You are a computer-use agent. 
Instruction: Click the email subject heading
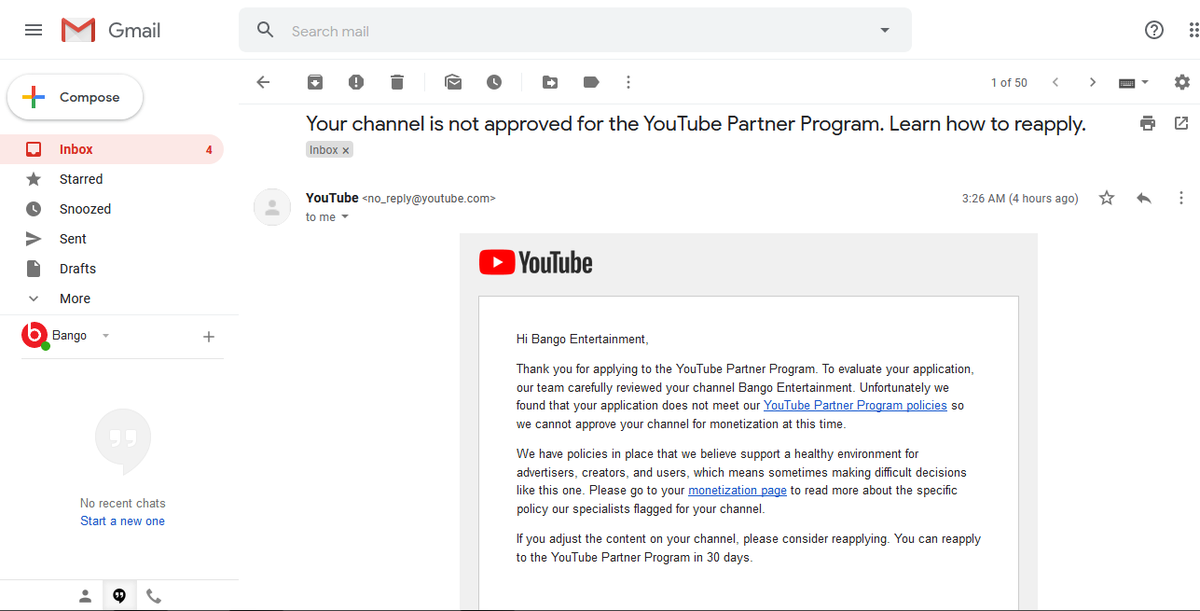pyautogui.click(x=695, y=124)
